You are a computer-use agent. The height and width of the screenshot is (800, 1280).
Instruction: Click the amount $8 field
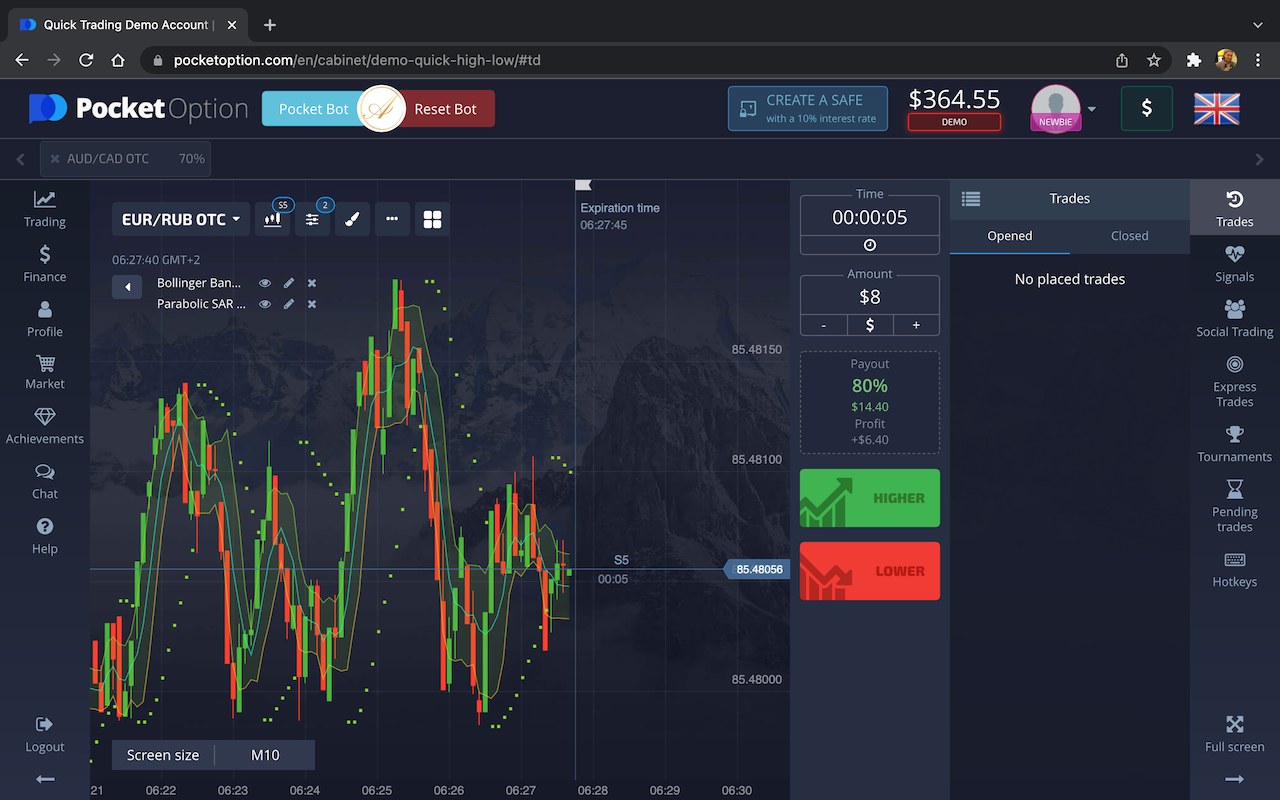click(x=870, y=297)
